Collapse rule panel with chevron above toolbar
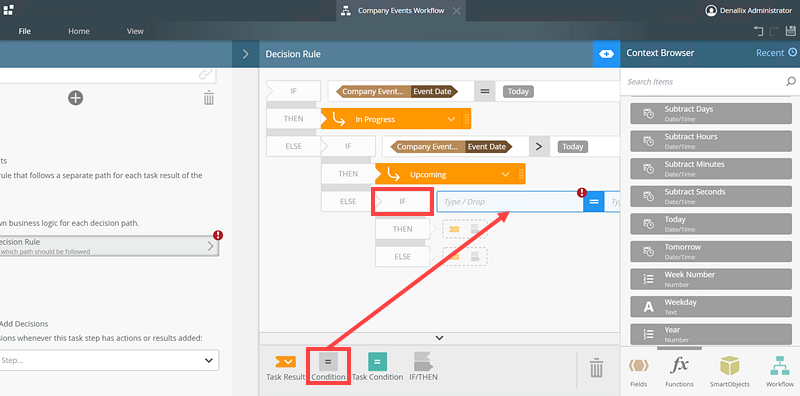This screenshot has height=396, width=800. point(439,337)
